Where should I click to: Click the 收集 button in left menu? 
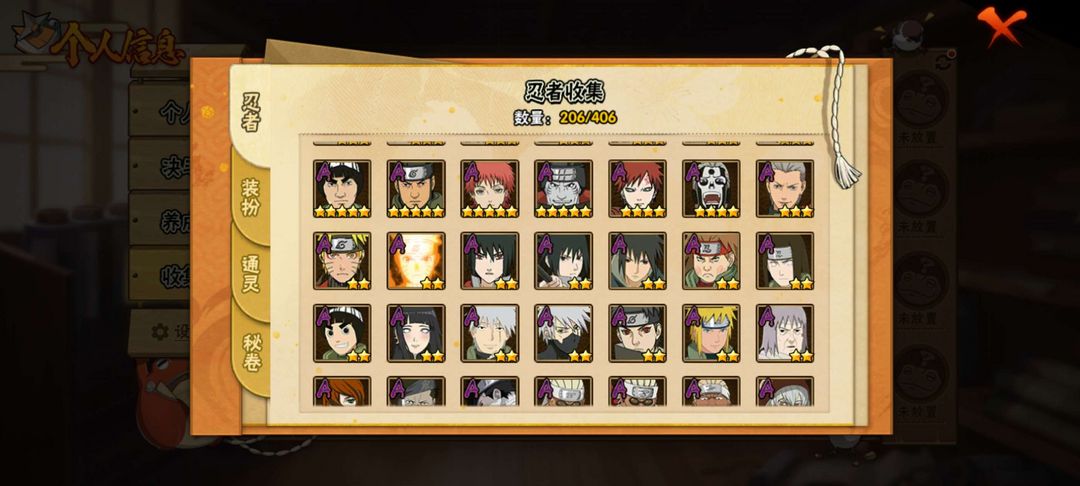click(x=162, y=275)
